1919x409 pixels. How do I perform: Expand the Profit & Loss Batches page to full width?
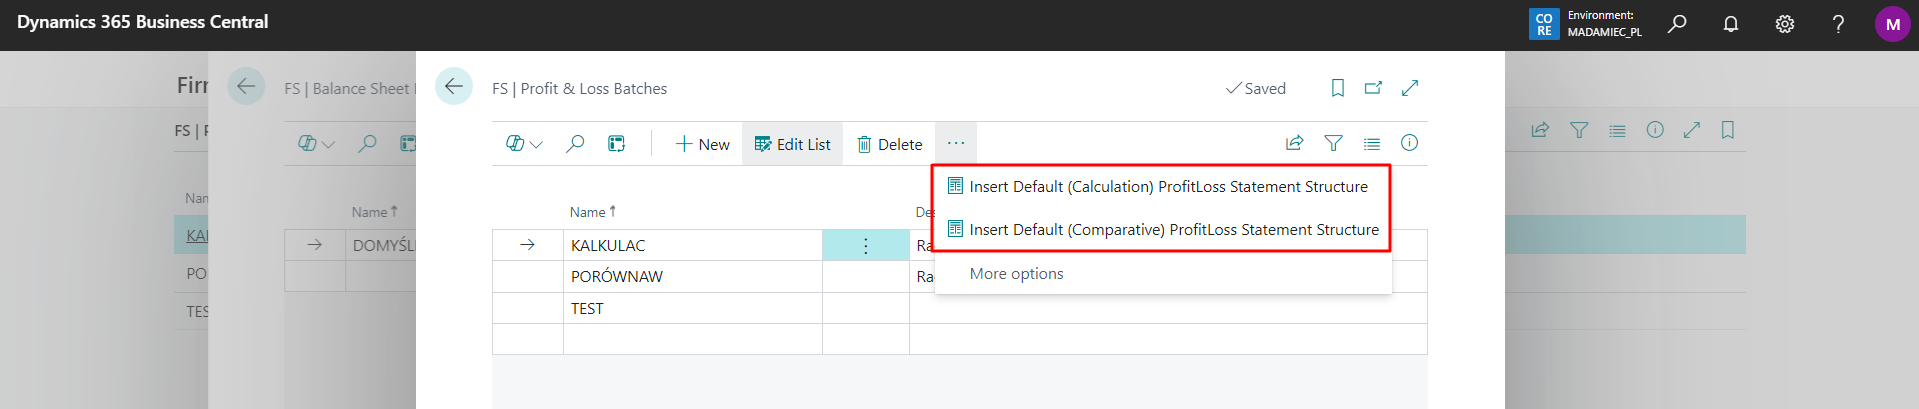[1410, 88]
